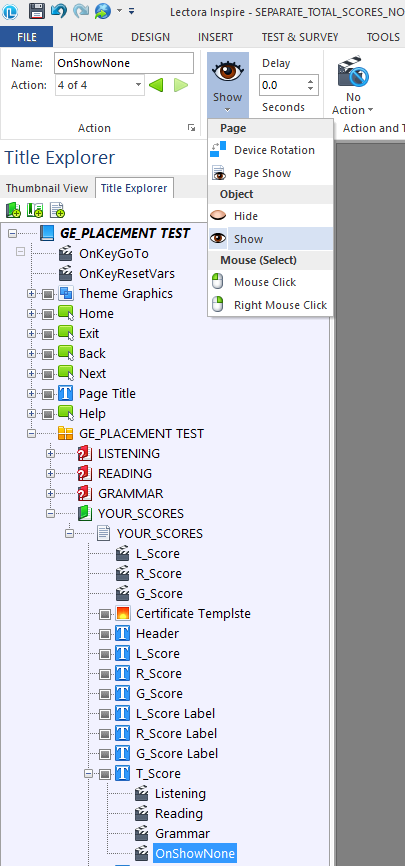Expand the Help button node
Image resolution: width=405 pixels, height=866 pixels.
point(31,414)
